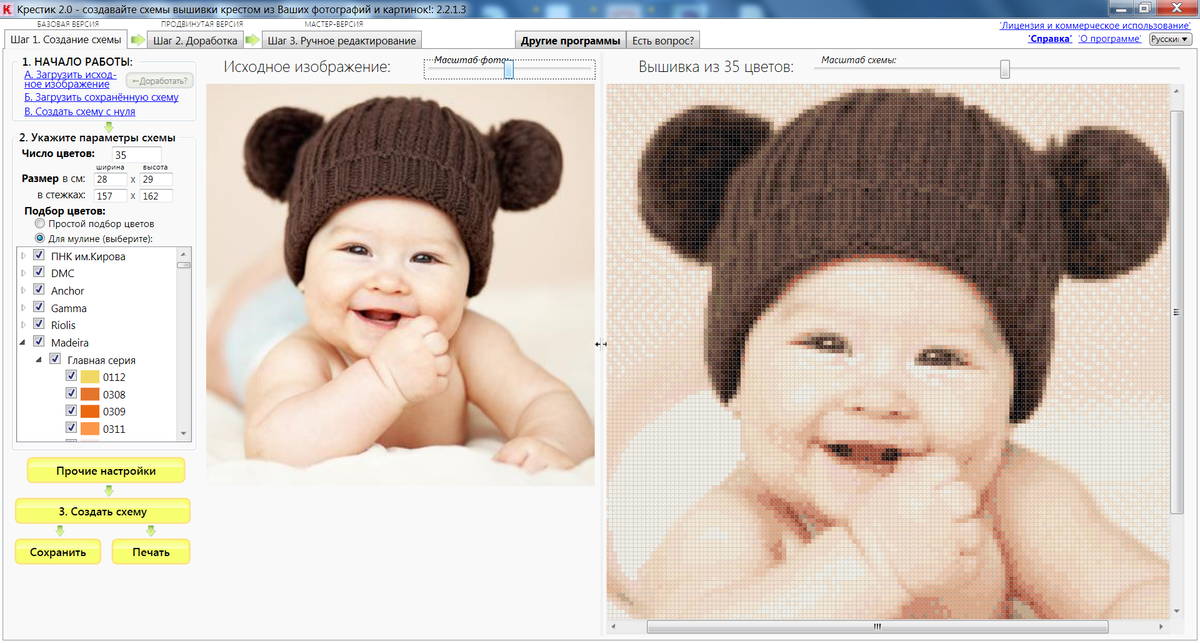Click А. Загрузить исходное изображение link
The width and height of the screenshot is (1200, 643).
(70, 79)
